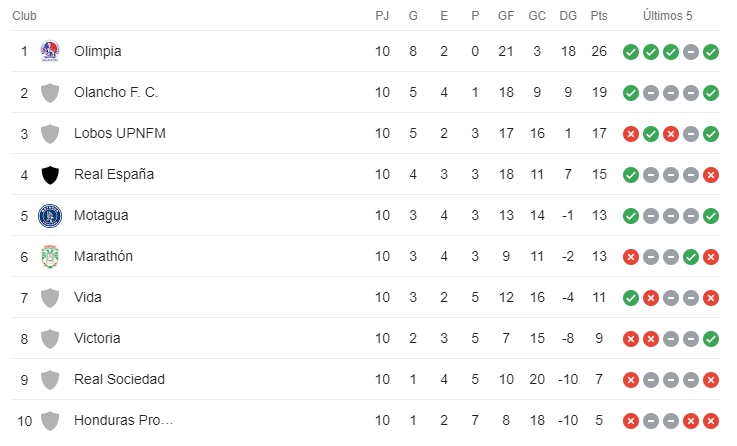Click Real España's red loss result icon
The height and width of the screenshot is (446, 737).
[x=711, y=175]
